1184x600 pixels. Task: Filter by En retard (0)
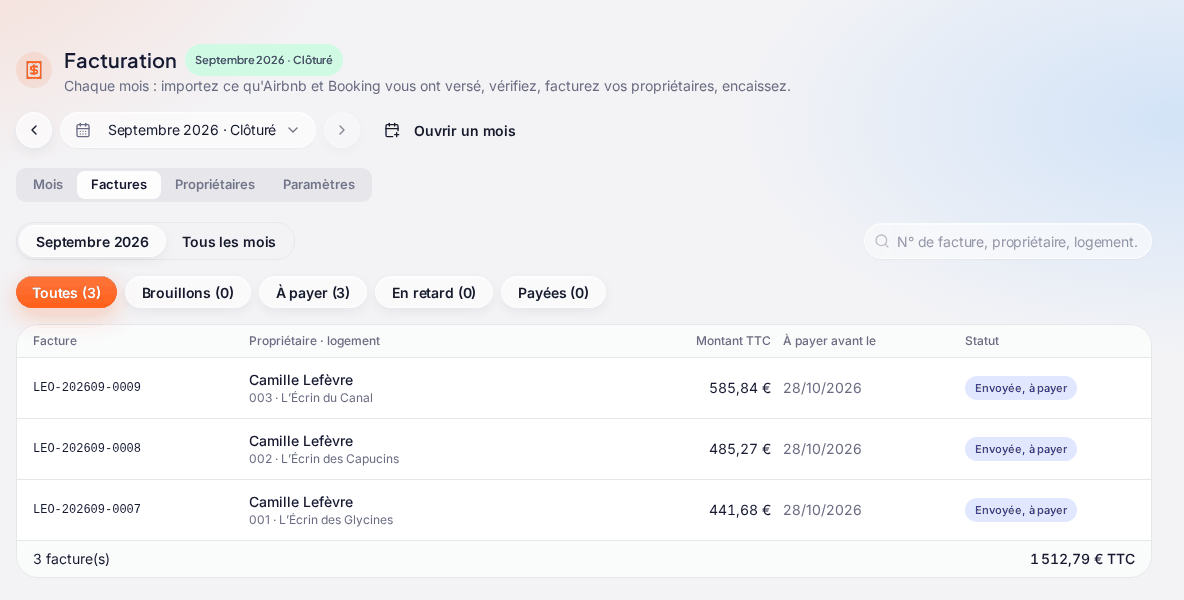coord(434,293)
